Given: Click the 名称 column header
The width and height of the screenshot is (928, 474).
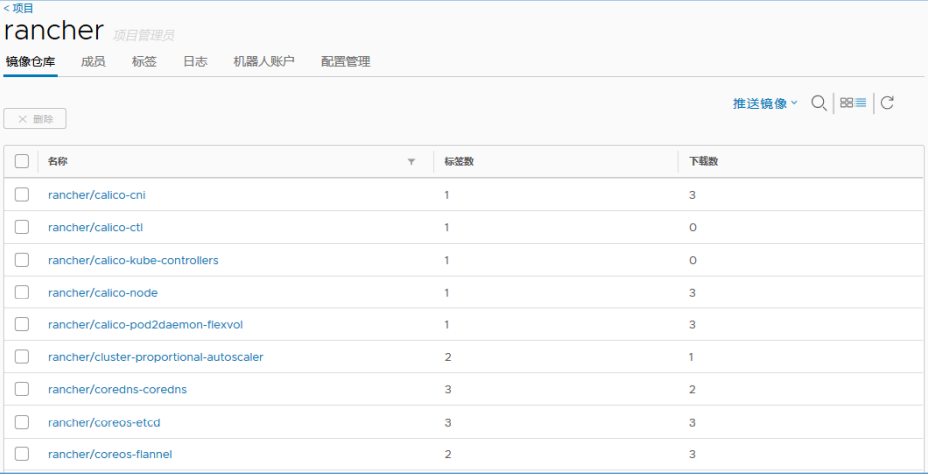Looking at the screenshot, I should coord(57,162).
